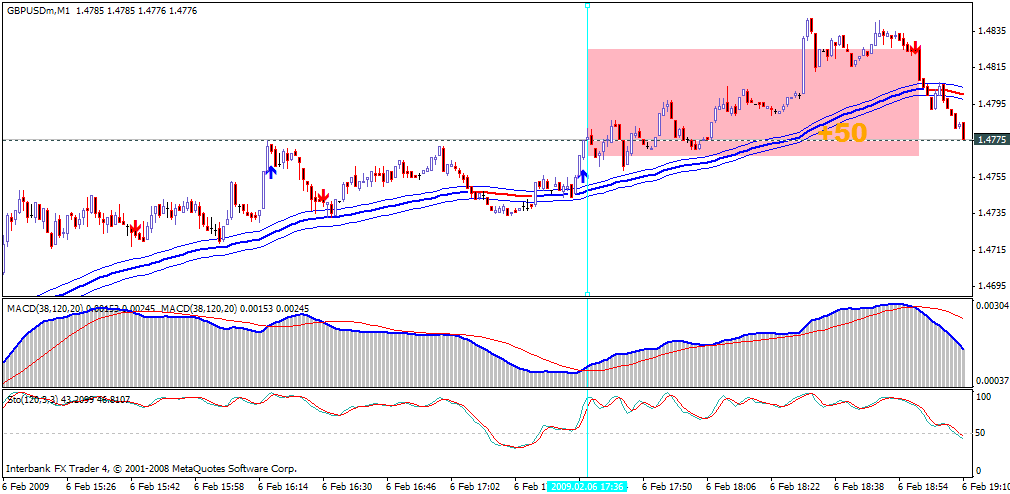Click the 6 Feb 18:54 time label

tap(924, 487)
